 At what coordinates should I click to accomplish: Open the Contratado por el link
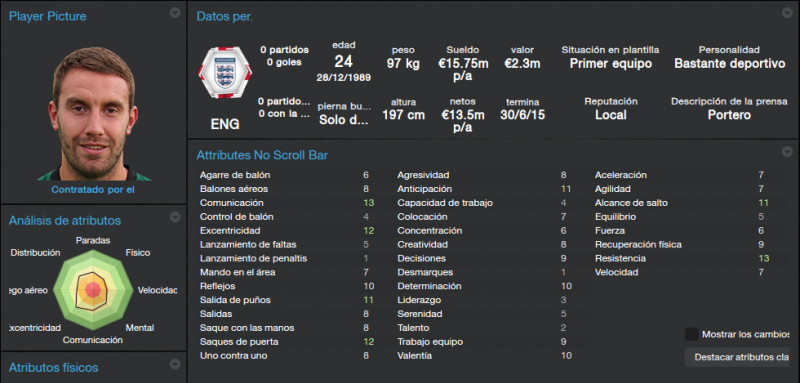click(93, 190)
